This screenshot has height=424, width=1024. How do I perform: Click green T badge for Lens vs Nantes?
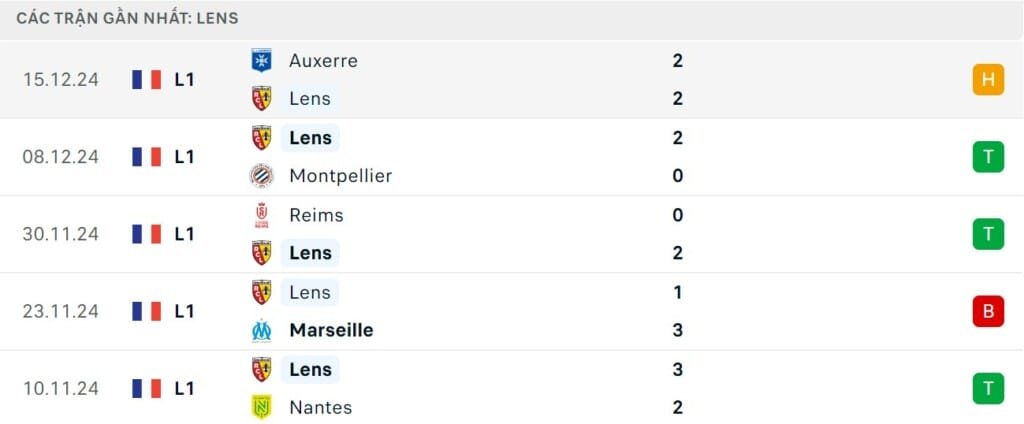point(987,388)
